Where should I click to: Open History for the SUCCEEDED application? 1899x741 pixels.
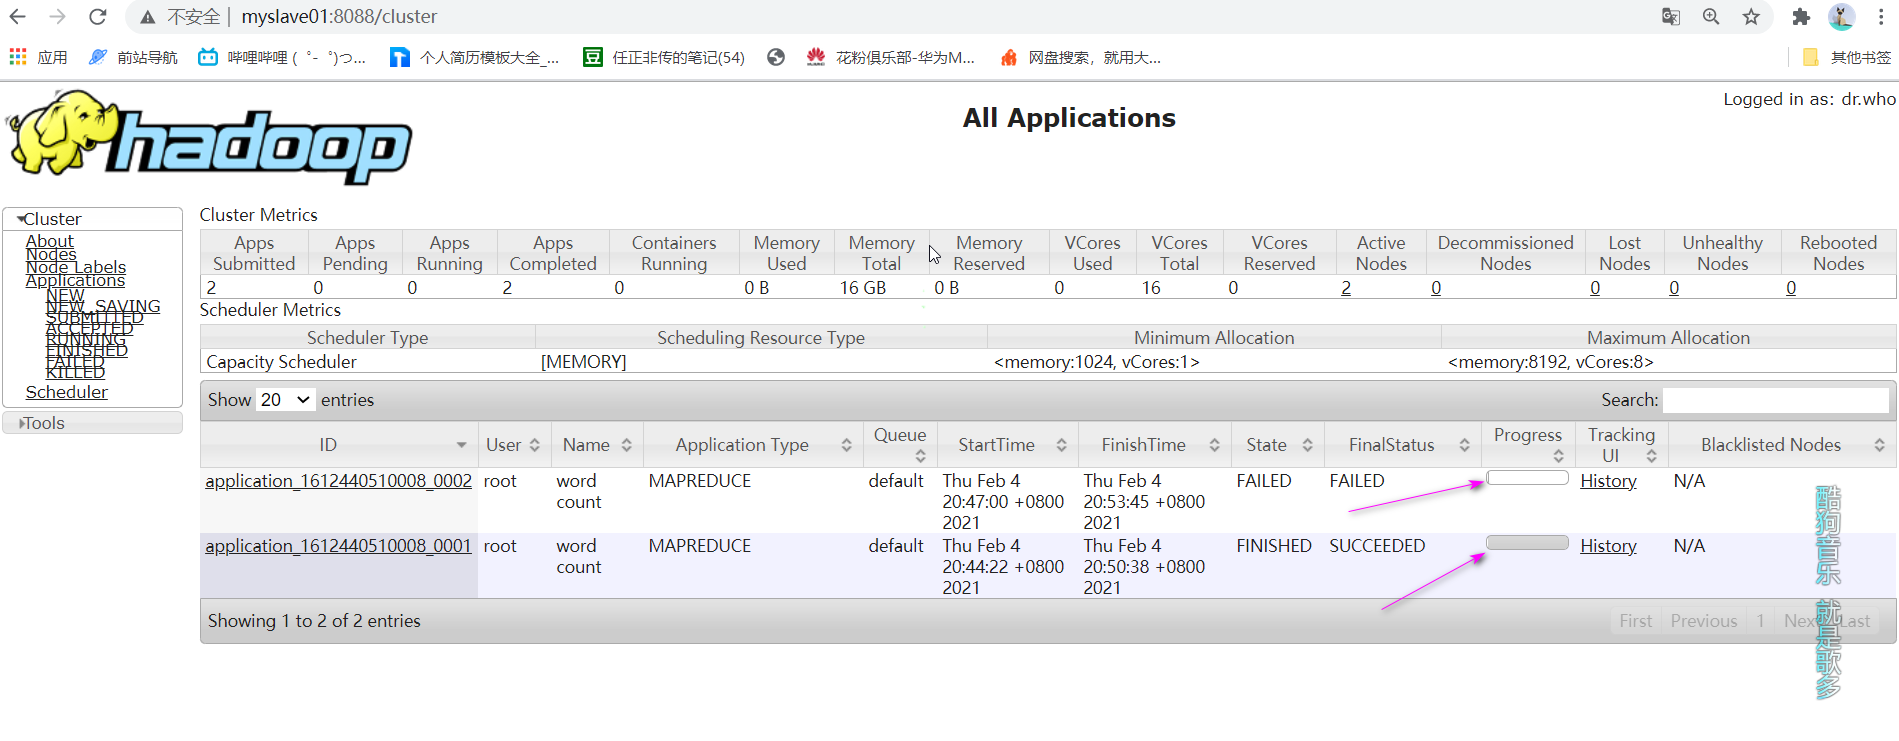(1608, 546)
